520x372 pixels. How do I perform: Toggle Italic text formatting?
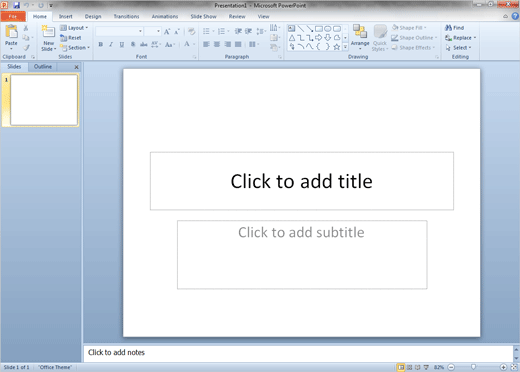click(111, 44)
